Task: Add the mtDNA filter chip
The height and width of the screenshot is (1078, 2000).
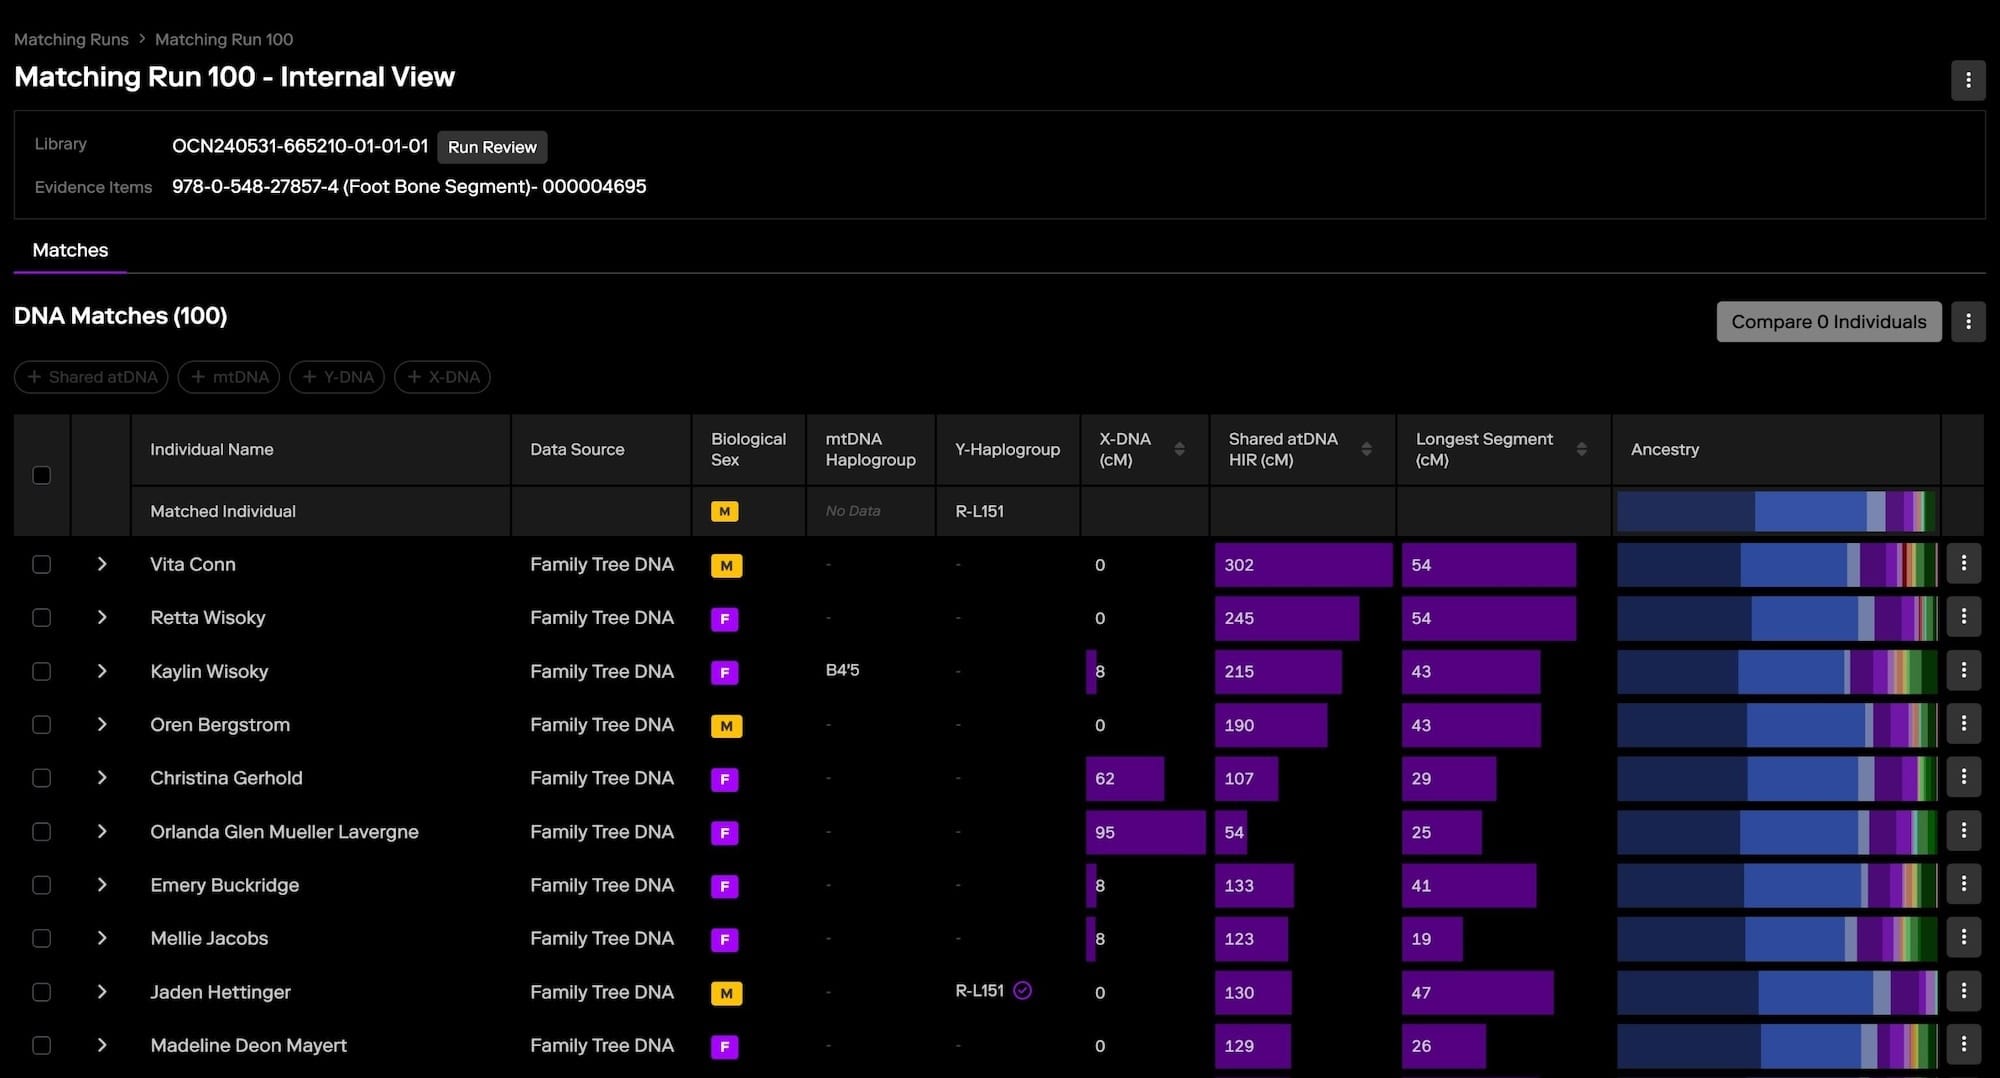Action: [229, 377]
